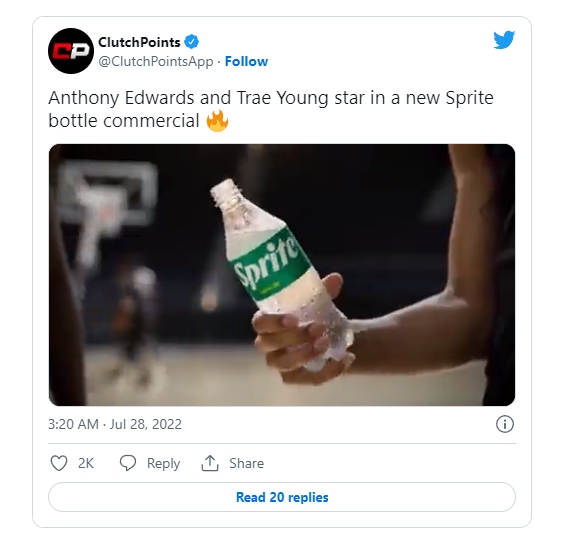Click the tweet text about Anthony Edwards
The image size is (566, 537).
click(x=271, y=109)
